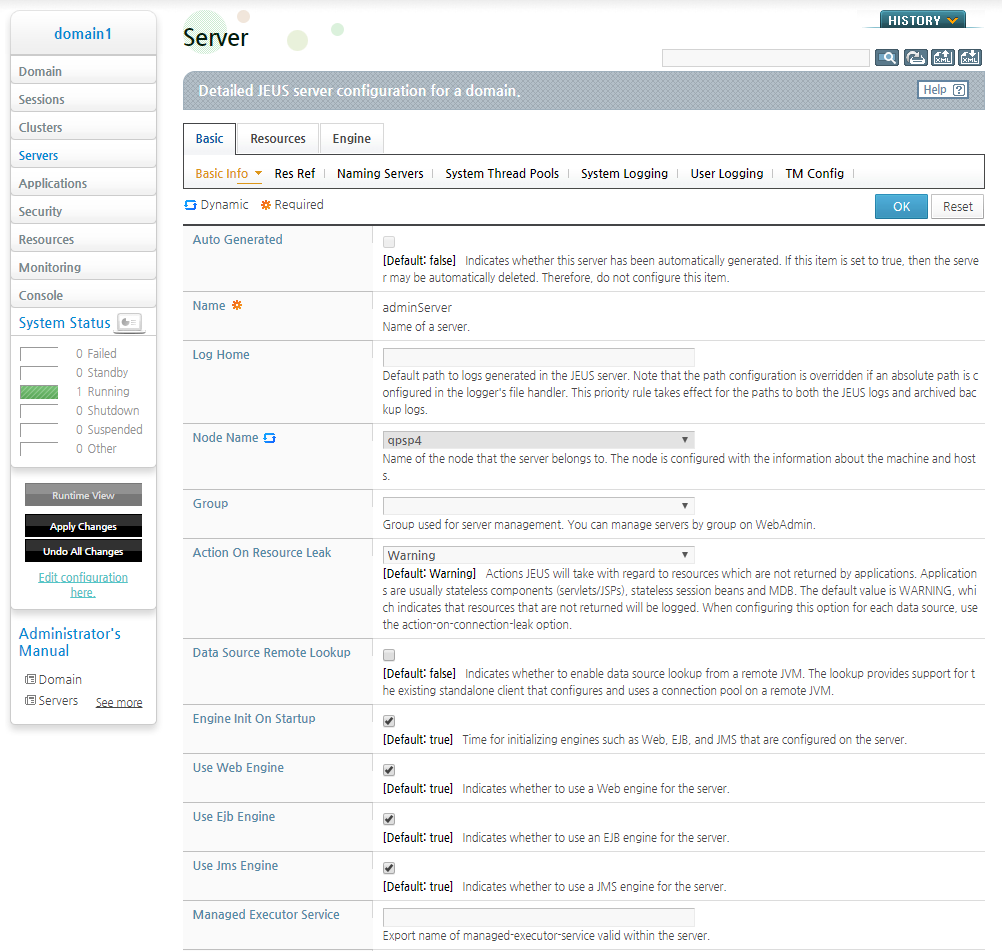The image size is (1002, 951).
Task: Switch to the Resources tab
Action: click(x=278, y=139)
